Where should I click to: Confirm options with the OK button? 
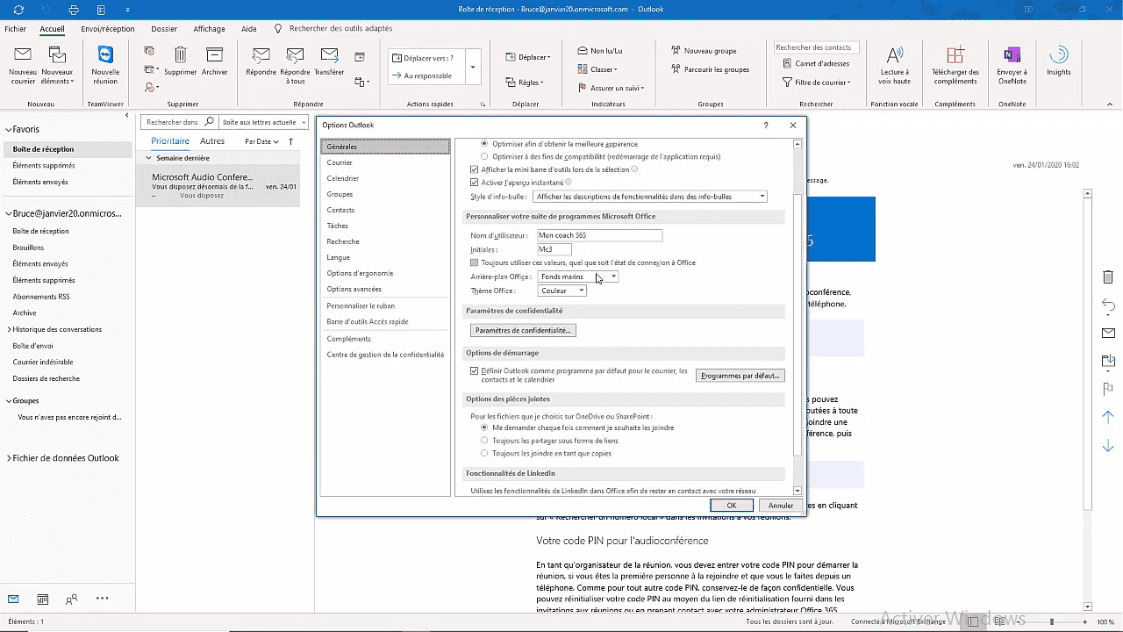pyautogui.click(x=731, y=505)
